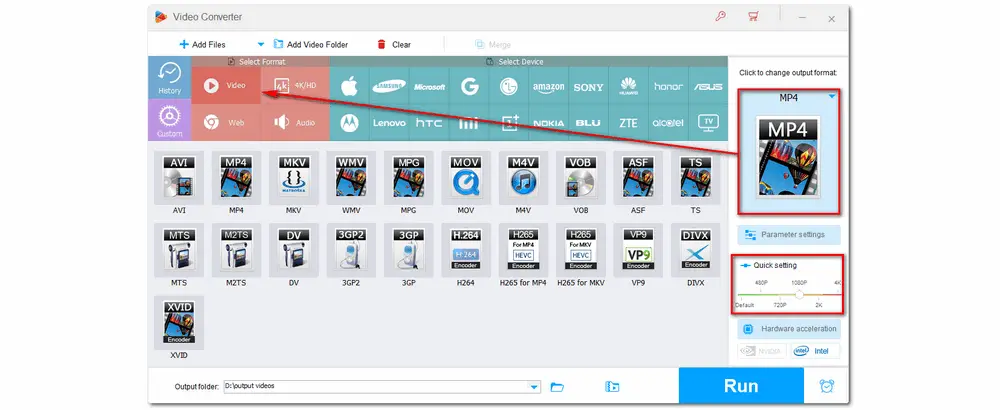
Task: Switch to the Video format tab
Action: (x=226, y=85)
